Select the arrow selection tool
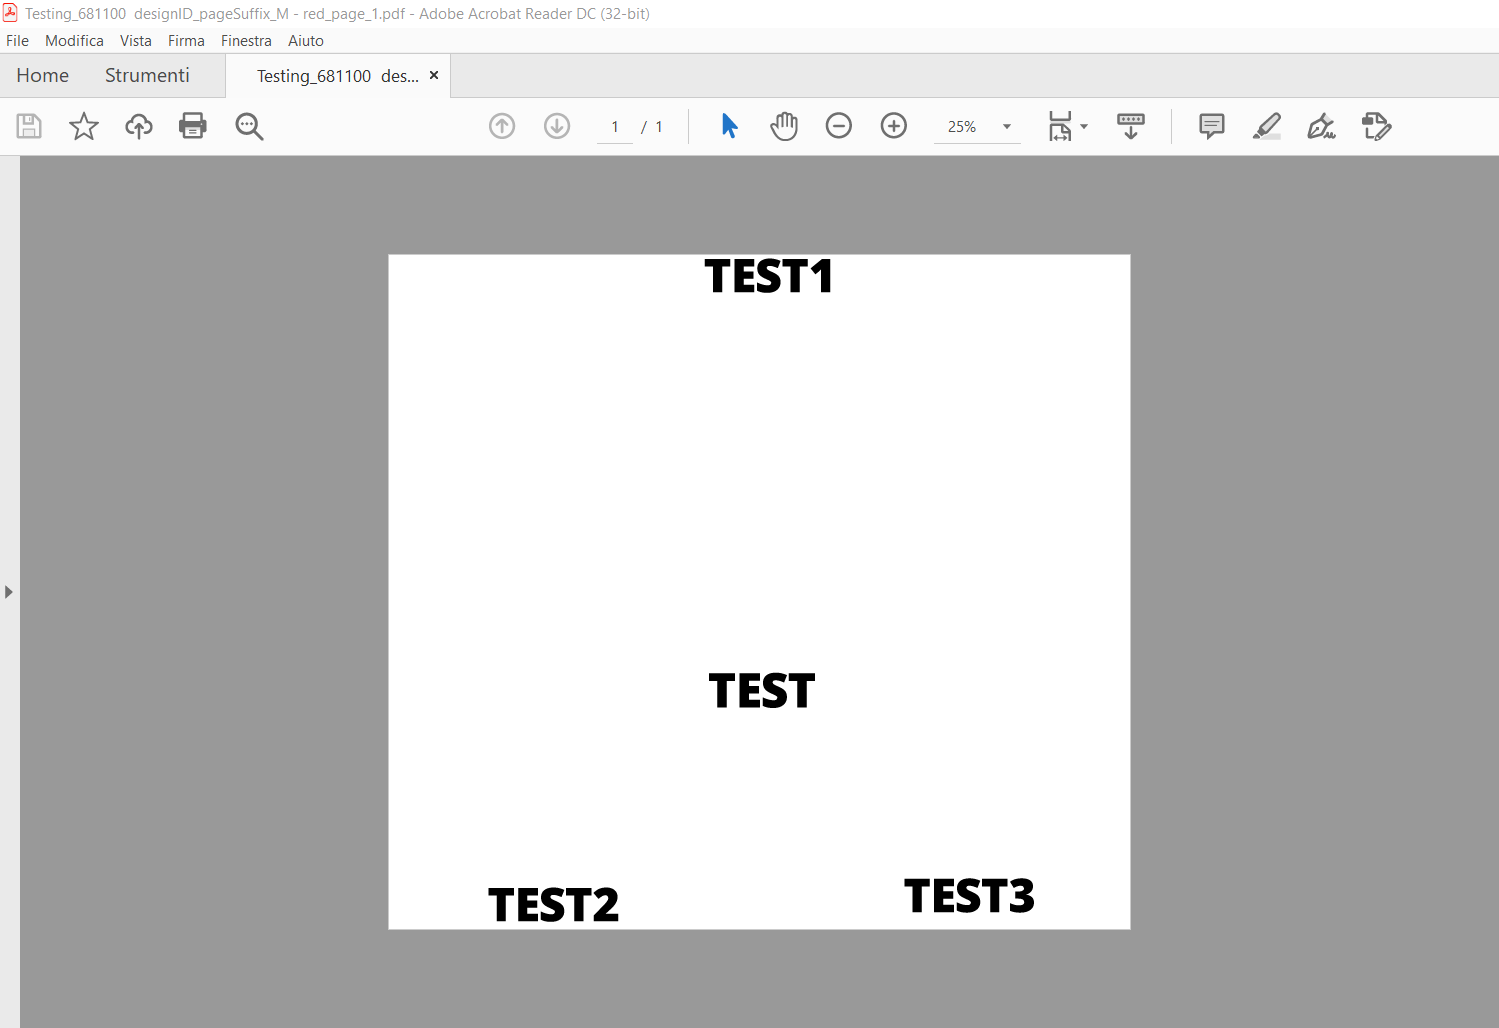 pyautogui.click(x=729, y=126)
